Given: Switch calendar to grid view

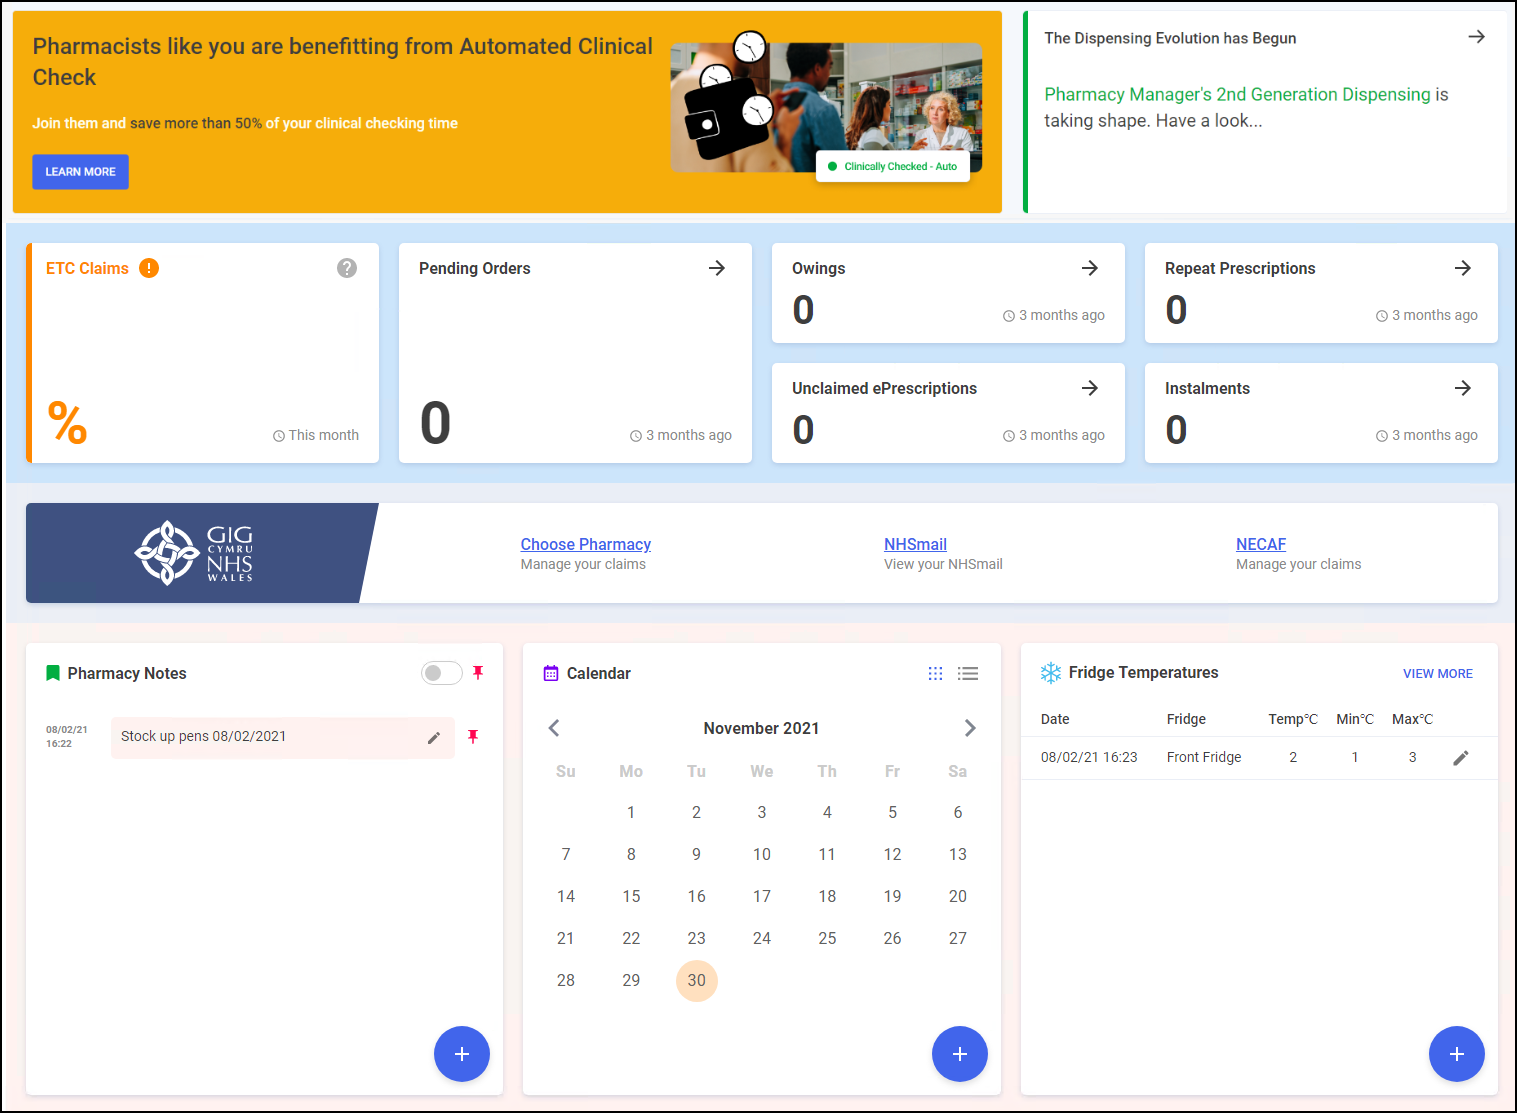Looking at the screenshot, I should 935,673.
